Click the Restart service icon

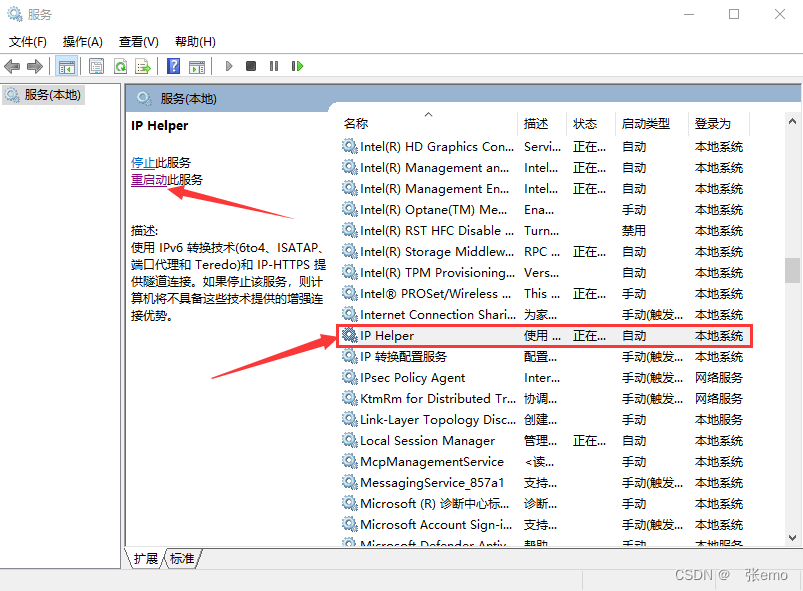(297, 66)
